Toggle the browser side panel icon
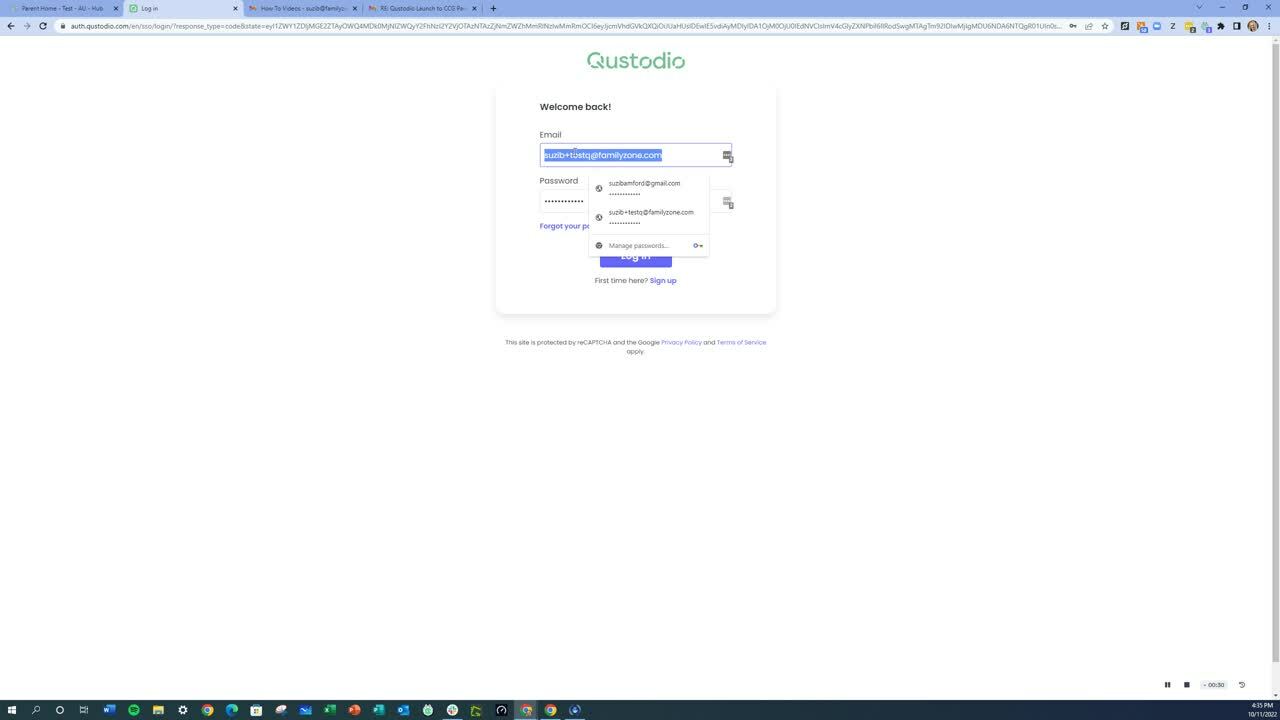This screenshot has height=720, width=1280. [x=1237, y=26]
